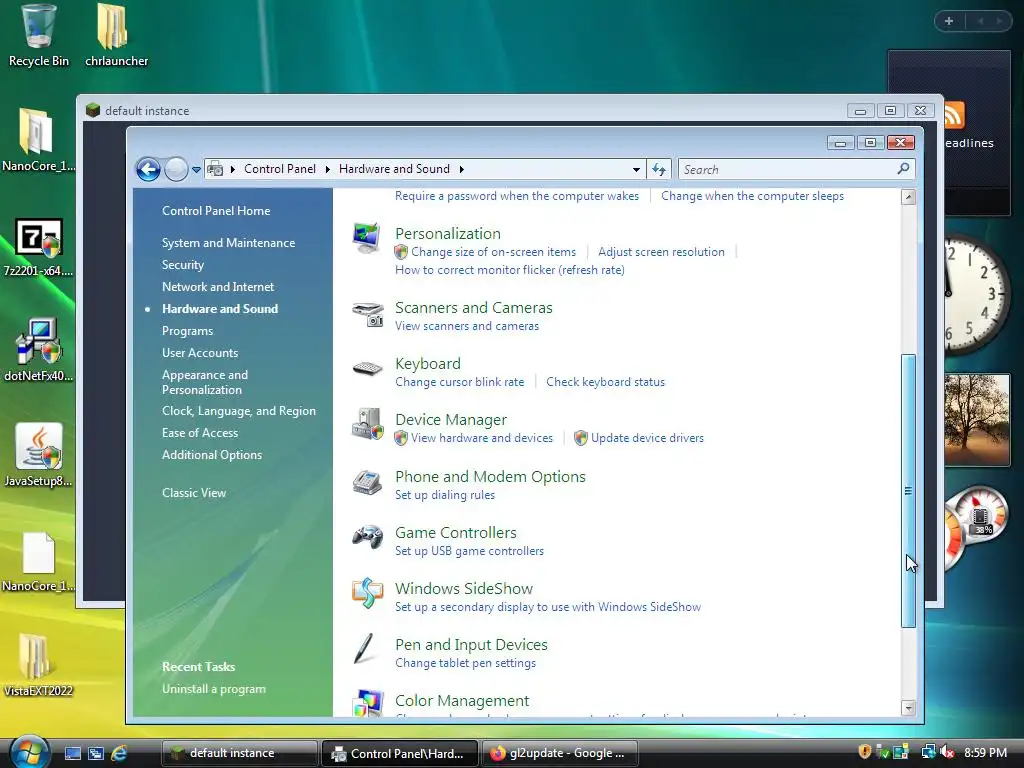
Task: Click Switch between windows quick launch icon
Action: [x=96, y=754]
